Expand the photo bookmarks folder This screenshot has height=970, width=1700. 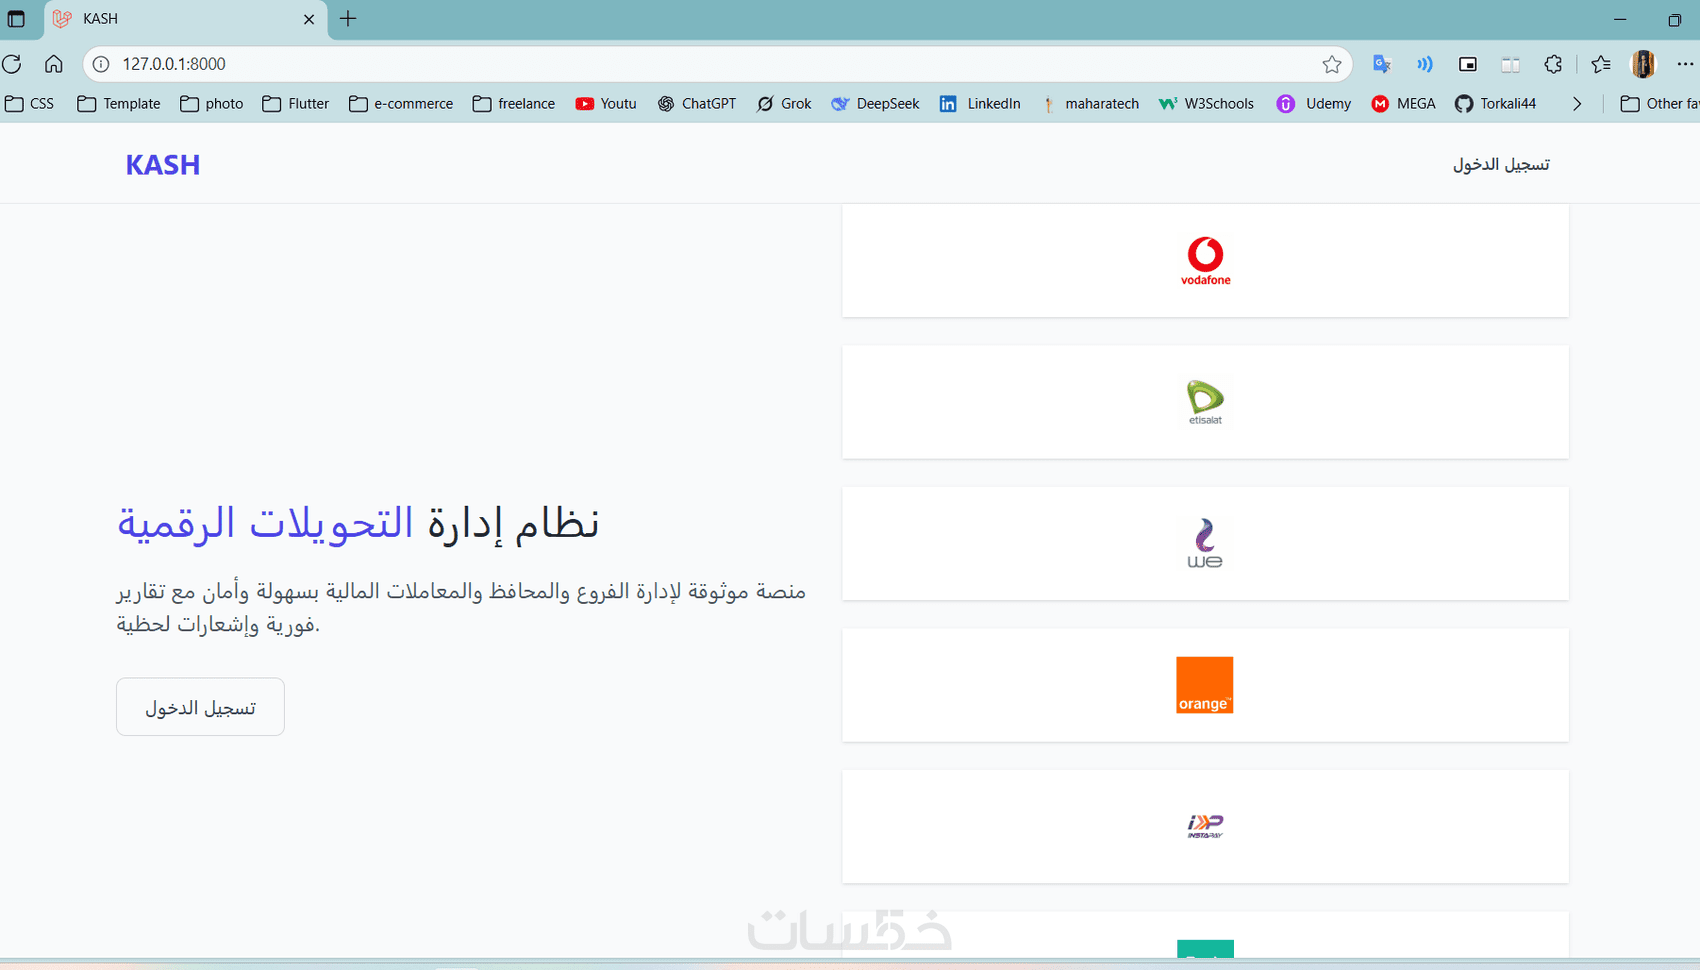(212, 104)
